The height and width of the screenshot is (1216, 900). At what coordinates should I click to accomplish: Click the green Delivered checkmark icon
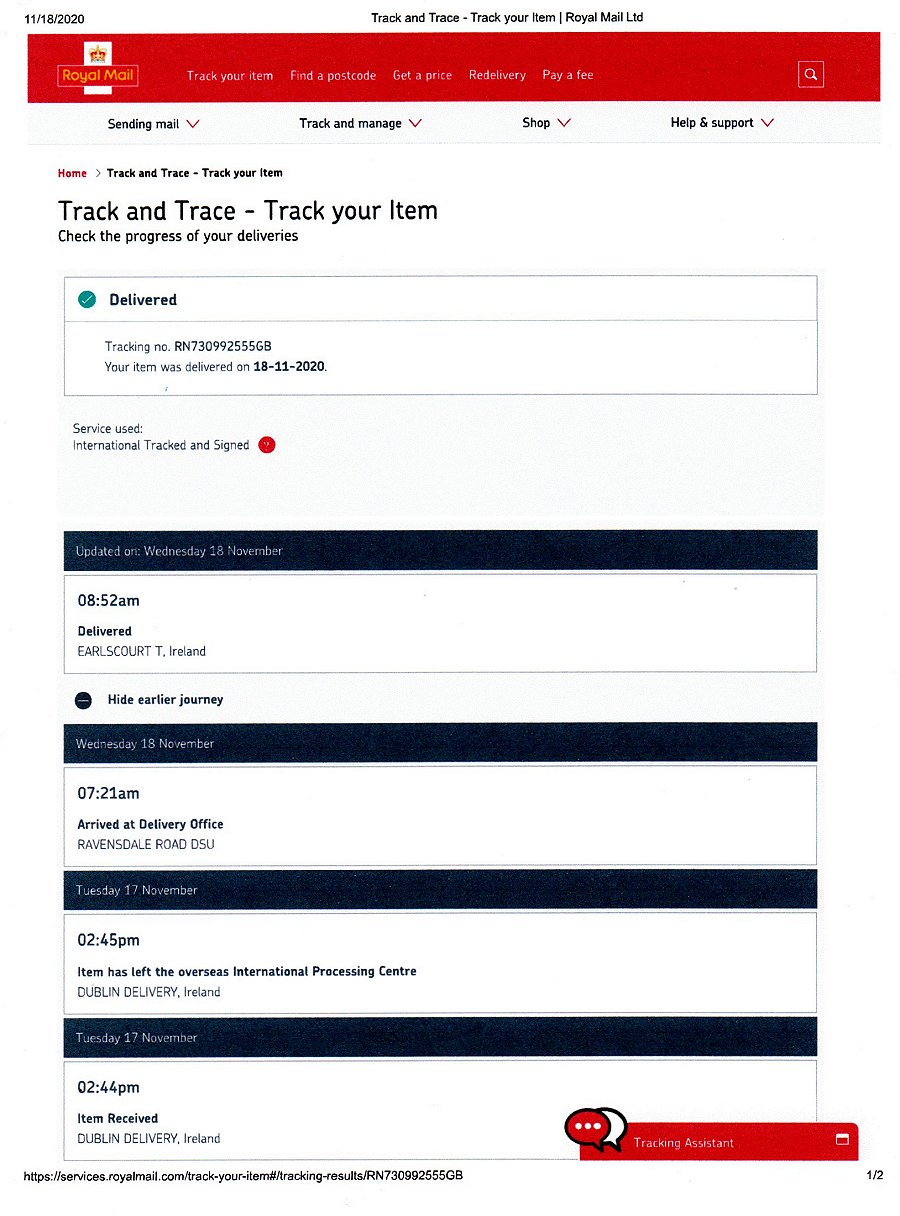click(x=87, y=299)
